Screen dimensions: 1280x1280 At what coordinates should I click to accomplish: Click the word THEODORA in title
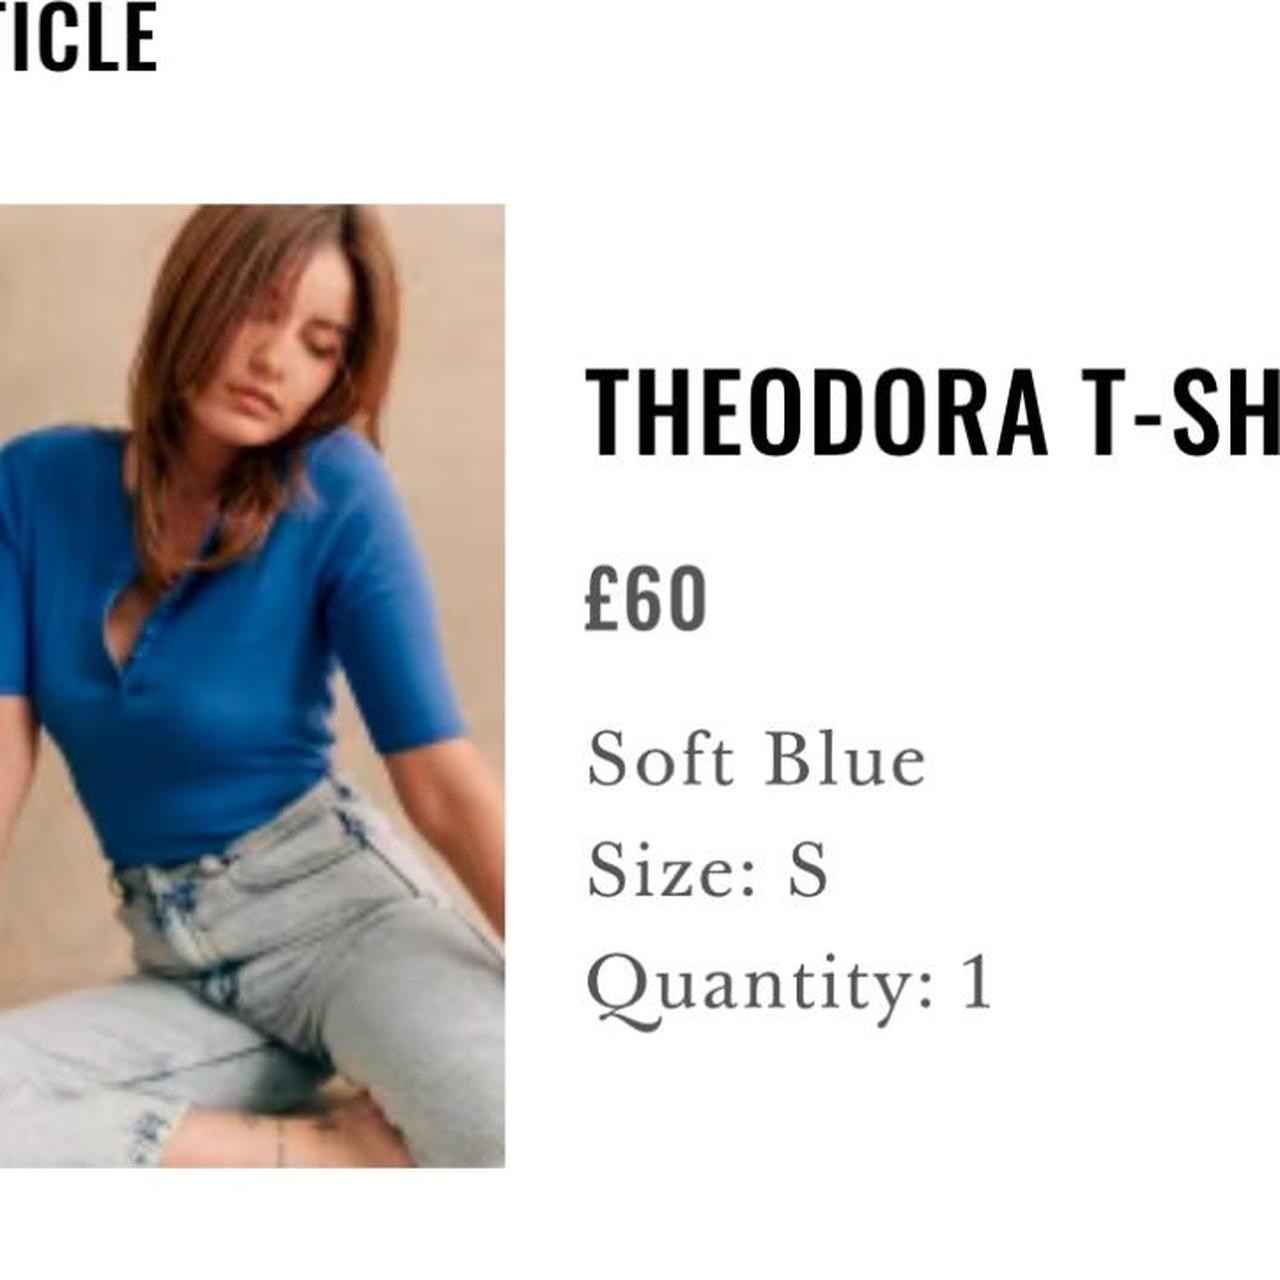click(x=816, y=413)
